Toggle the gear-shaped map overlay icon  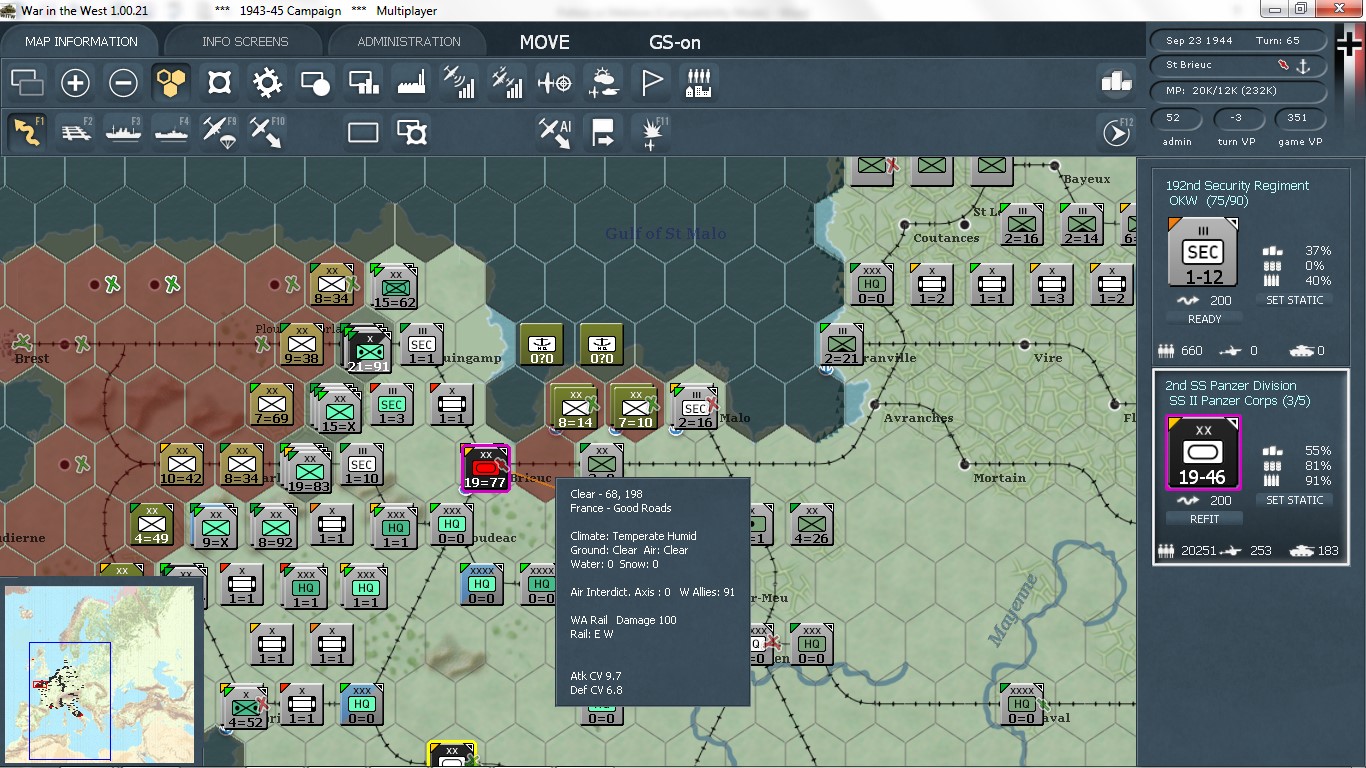click(268, 82)
